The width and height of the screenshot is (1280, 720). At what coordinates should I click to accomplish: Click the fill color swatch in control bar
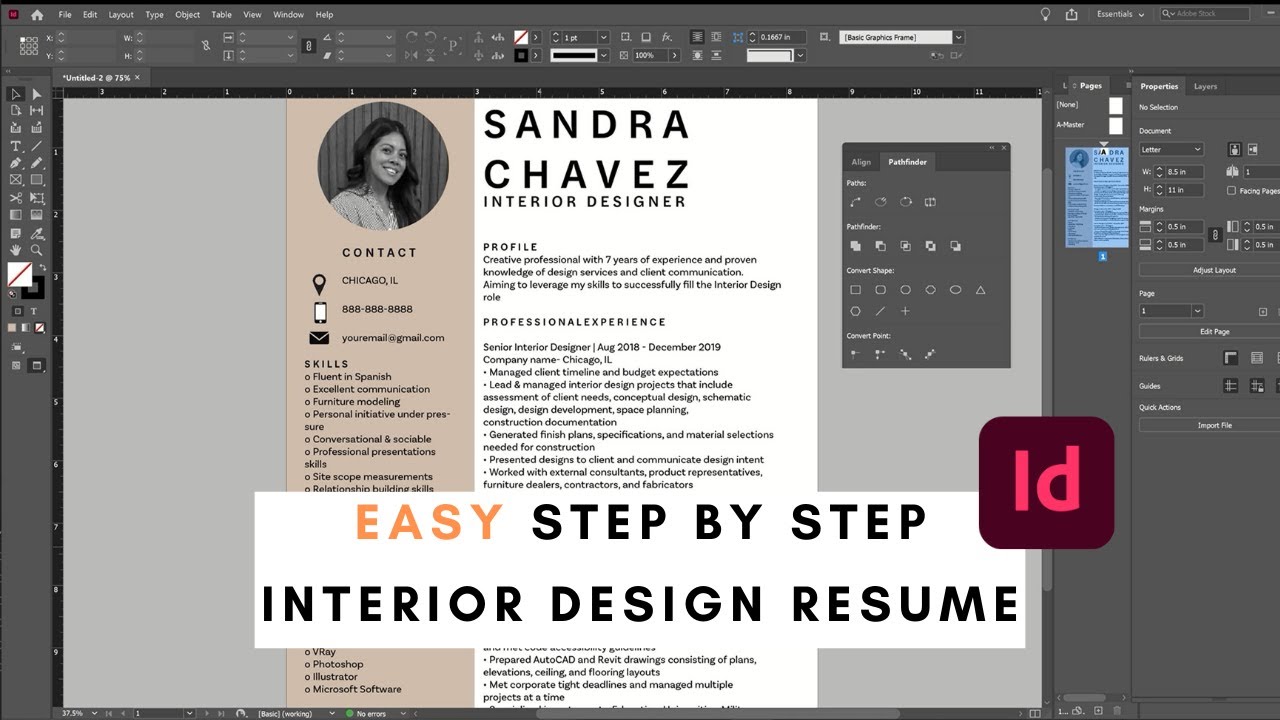coord(520,37)
